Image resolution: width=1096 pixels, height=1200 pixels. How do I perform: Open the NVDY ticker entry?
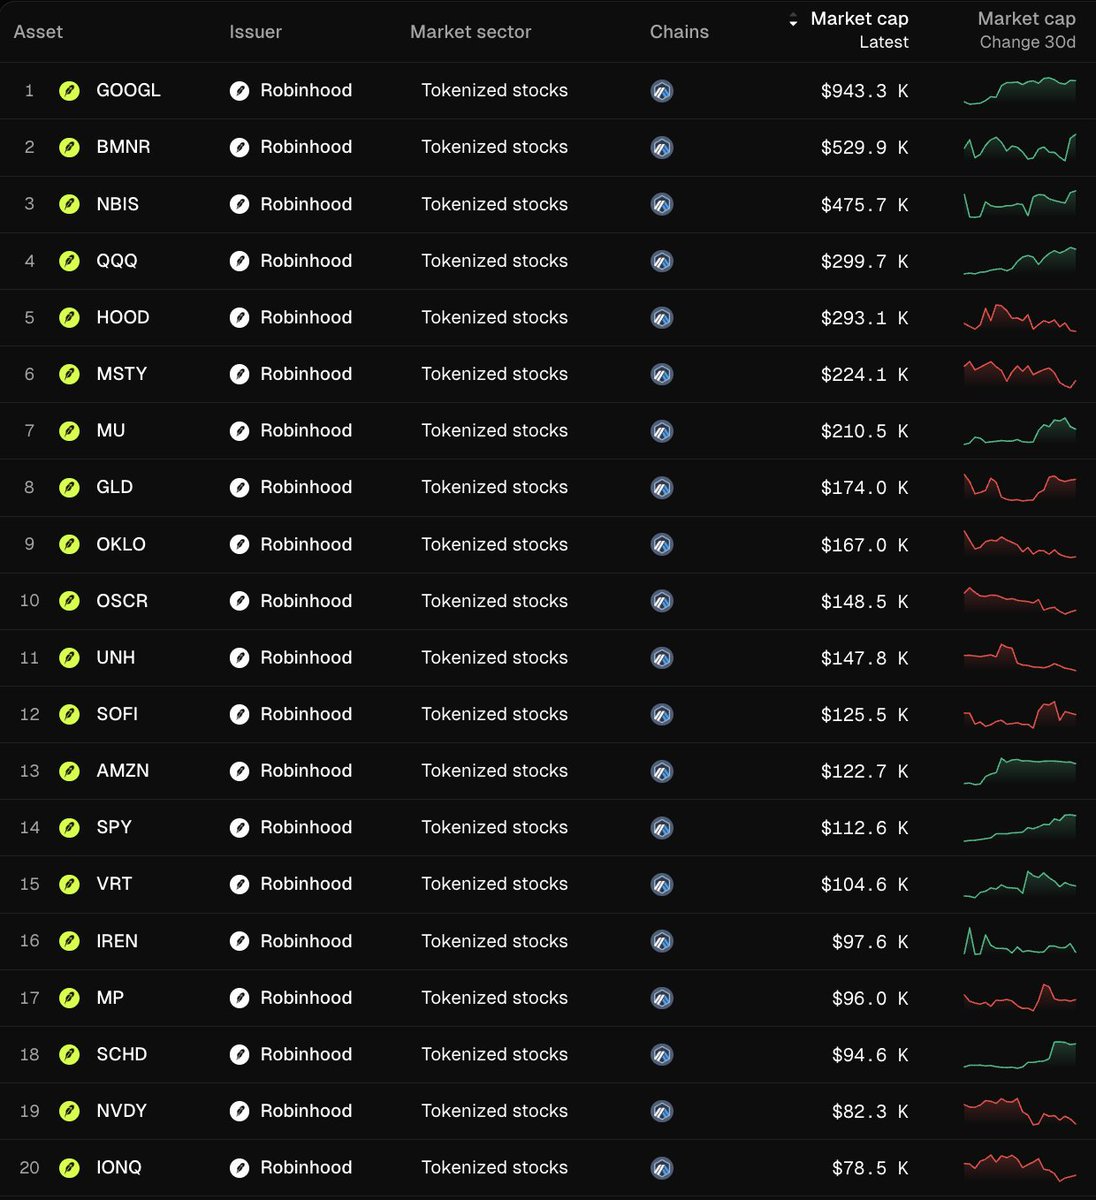[121, 1111]
